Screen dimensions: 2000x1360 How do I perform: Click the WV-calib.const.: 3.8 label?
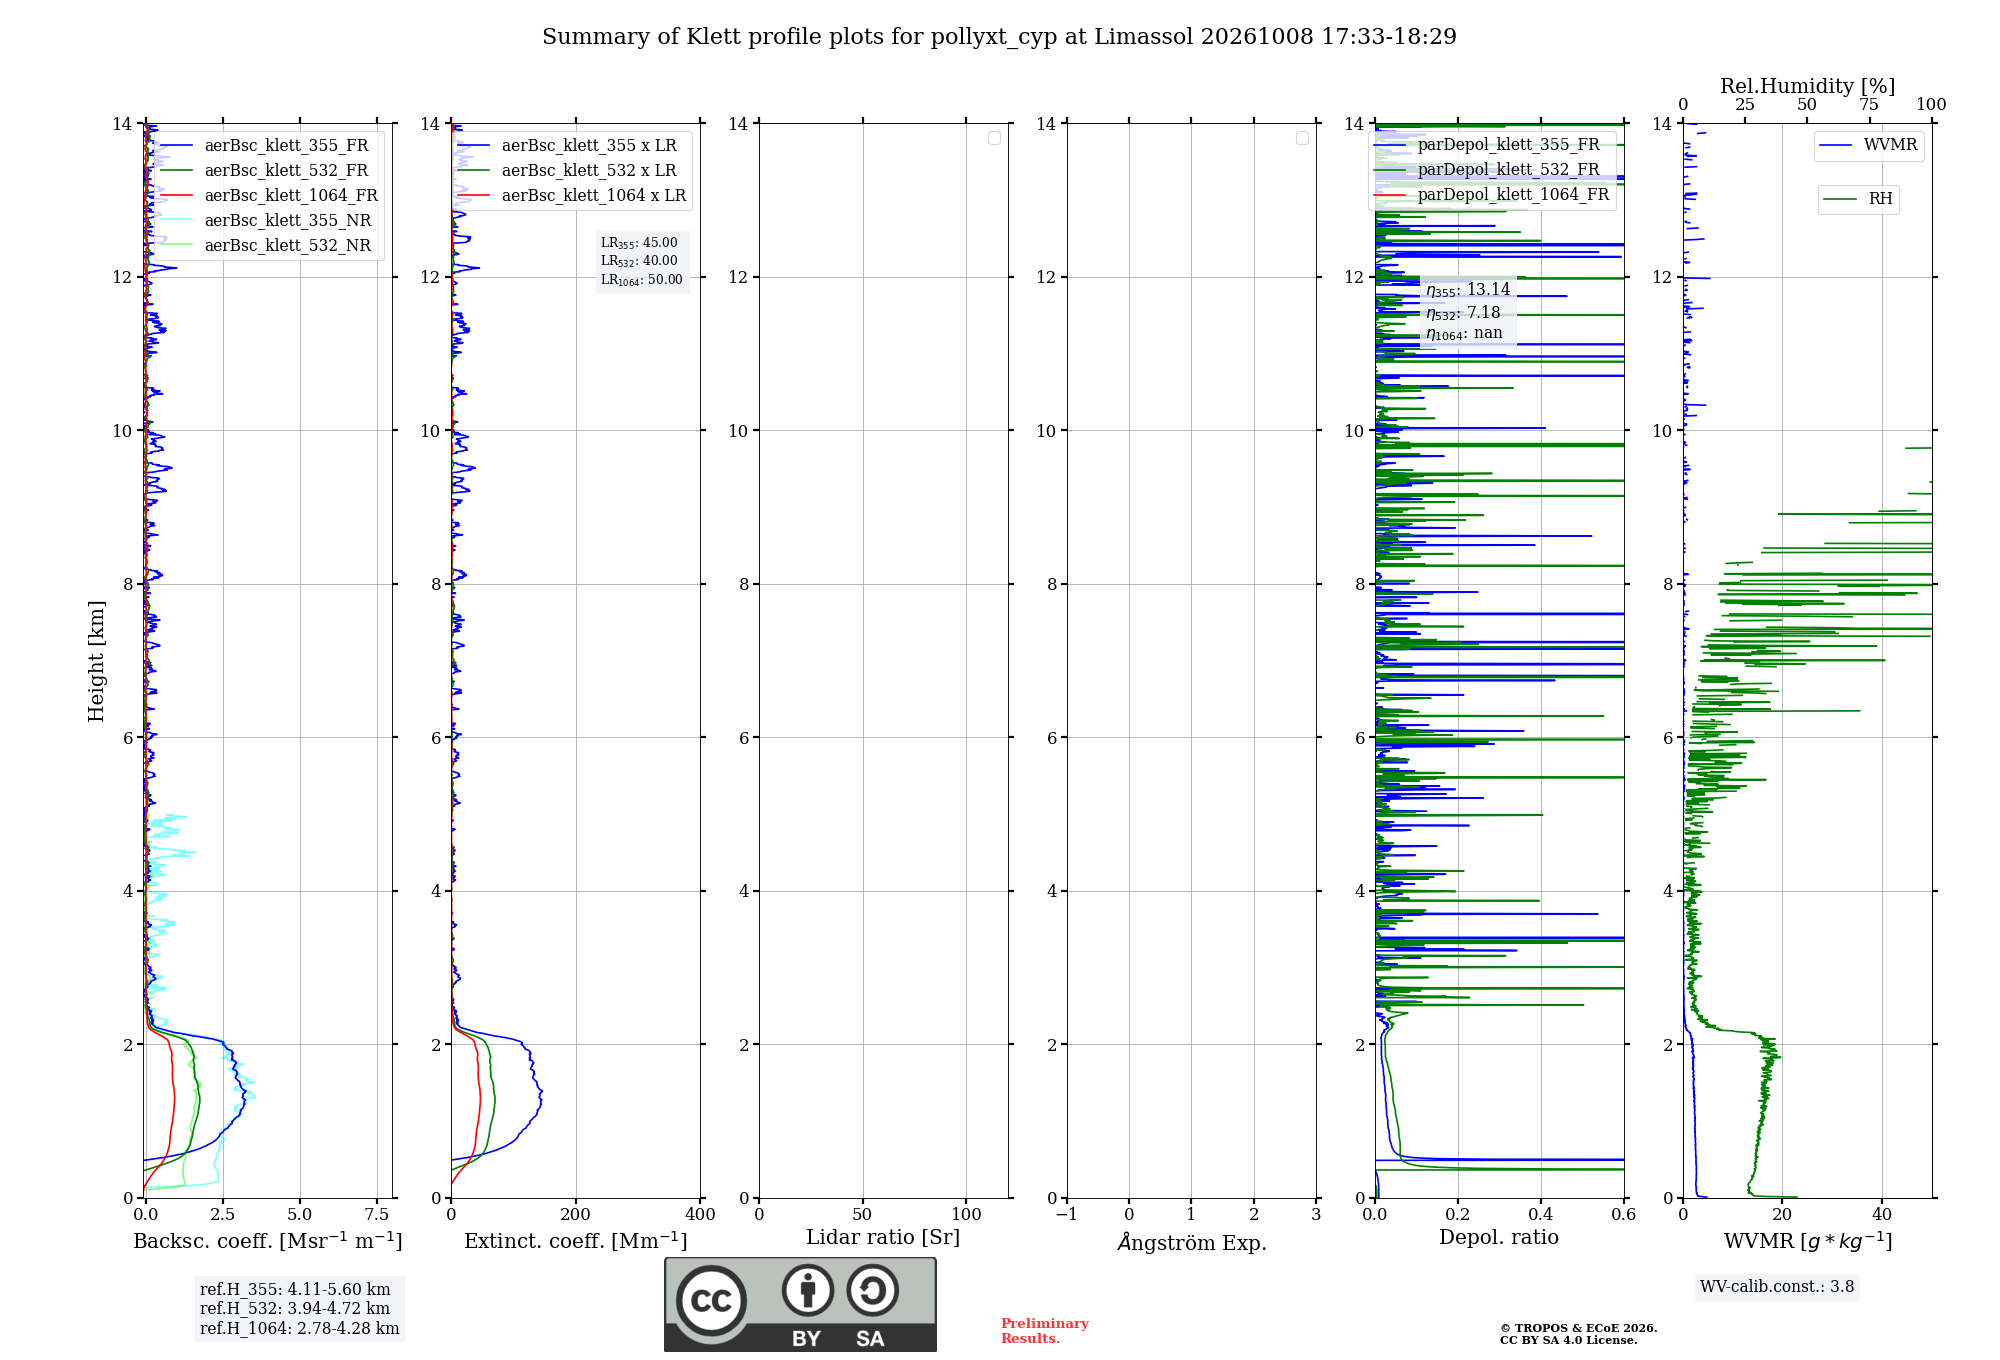[x=1777, y=1287]
